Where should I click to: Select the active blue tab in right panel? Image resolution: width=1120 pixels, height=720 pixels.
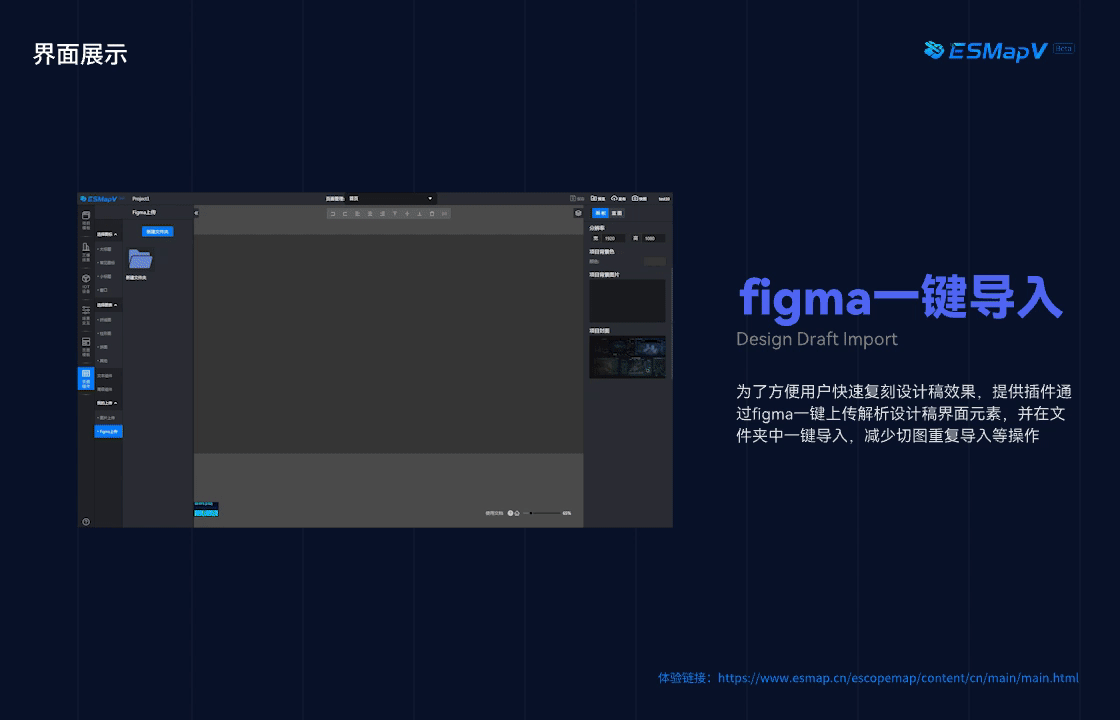(600, 213)
